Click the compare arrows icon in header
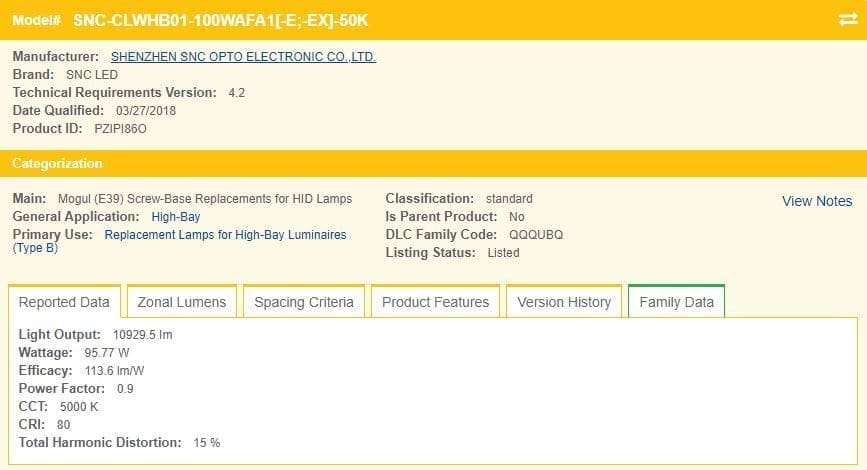This screenshot has height=470, width=867. 848,20
